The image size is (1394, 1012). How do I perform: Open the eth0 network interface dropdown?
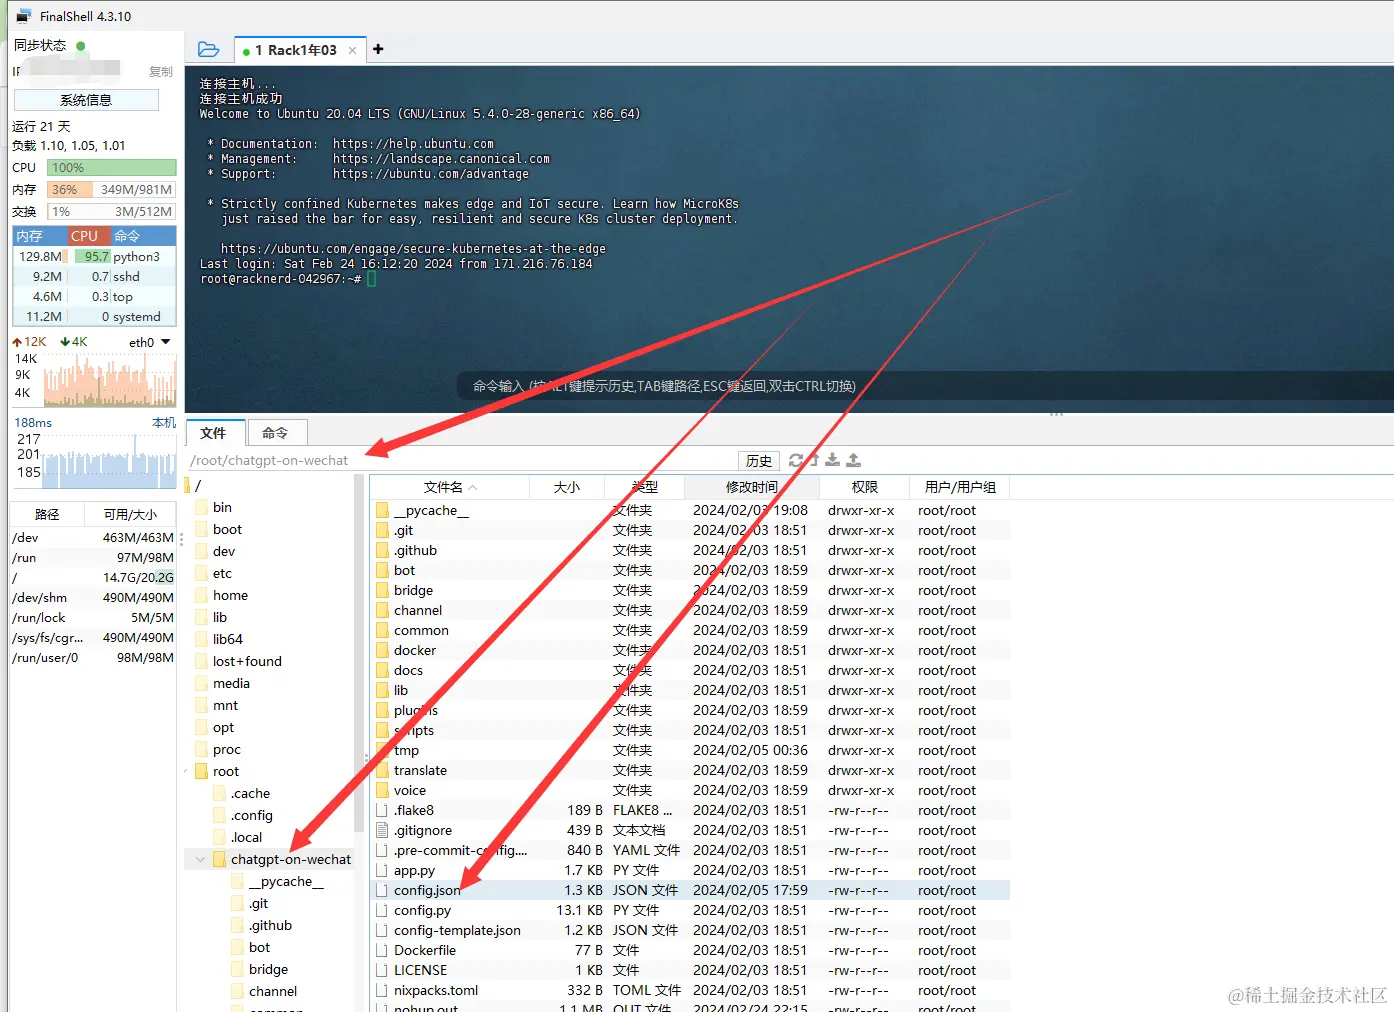(x=165, y=342)
